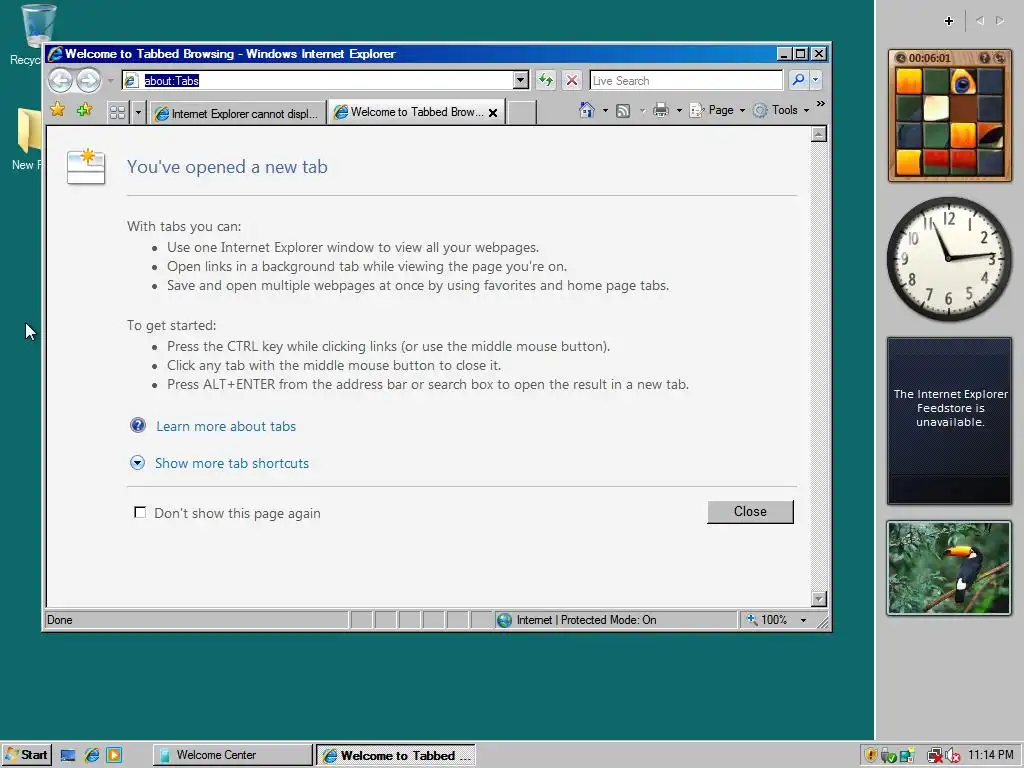Open Learn more about tabs link
Viewport: 1024px width, 768px height.
226,426
